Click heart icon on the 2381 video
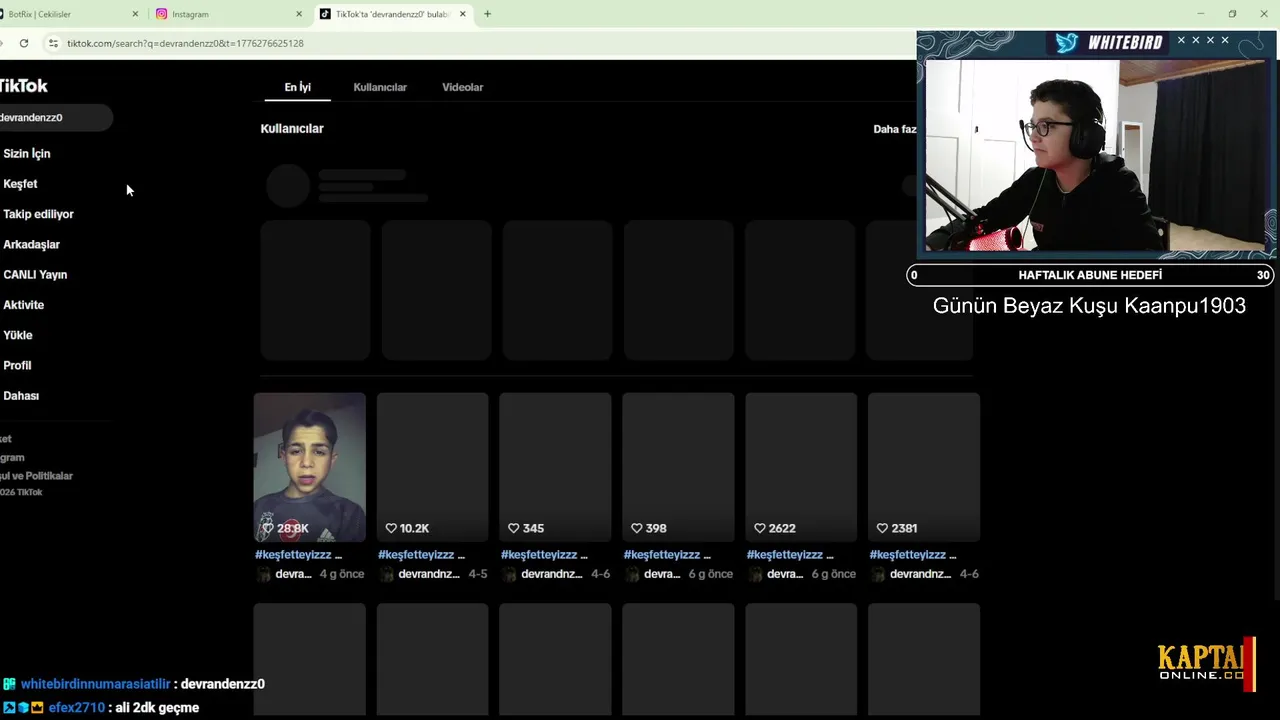 pyautogui.click(x=882, y=528)
